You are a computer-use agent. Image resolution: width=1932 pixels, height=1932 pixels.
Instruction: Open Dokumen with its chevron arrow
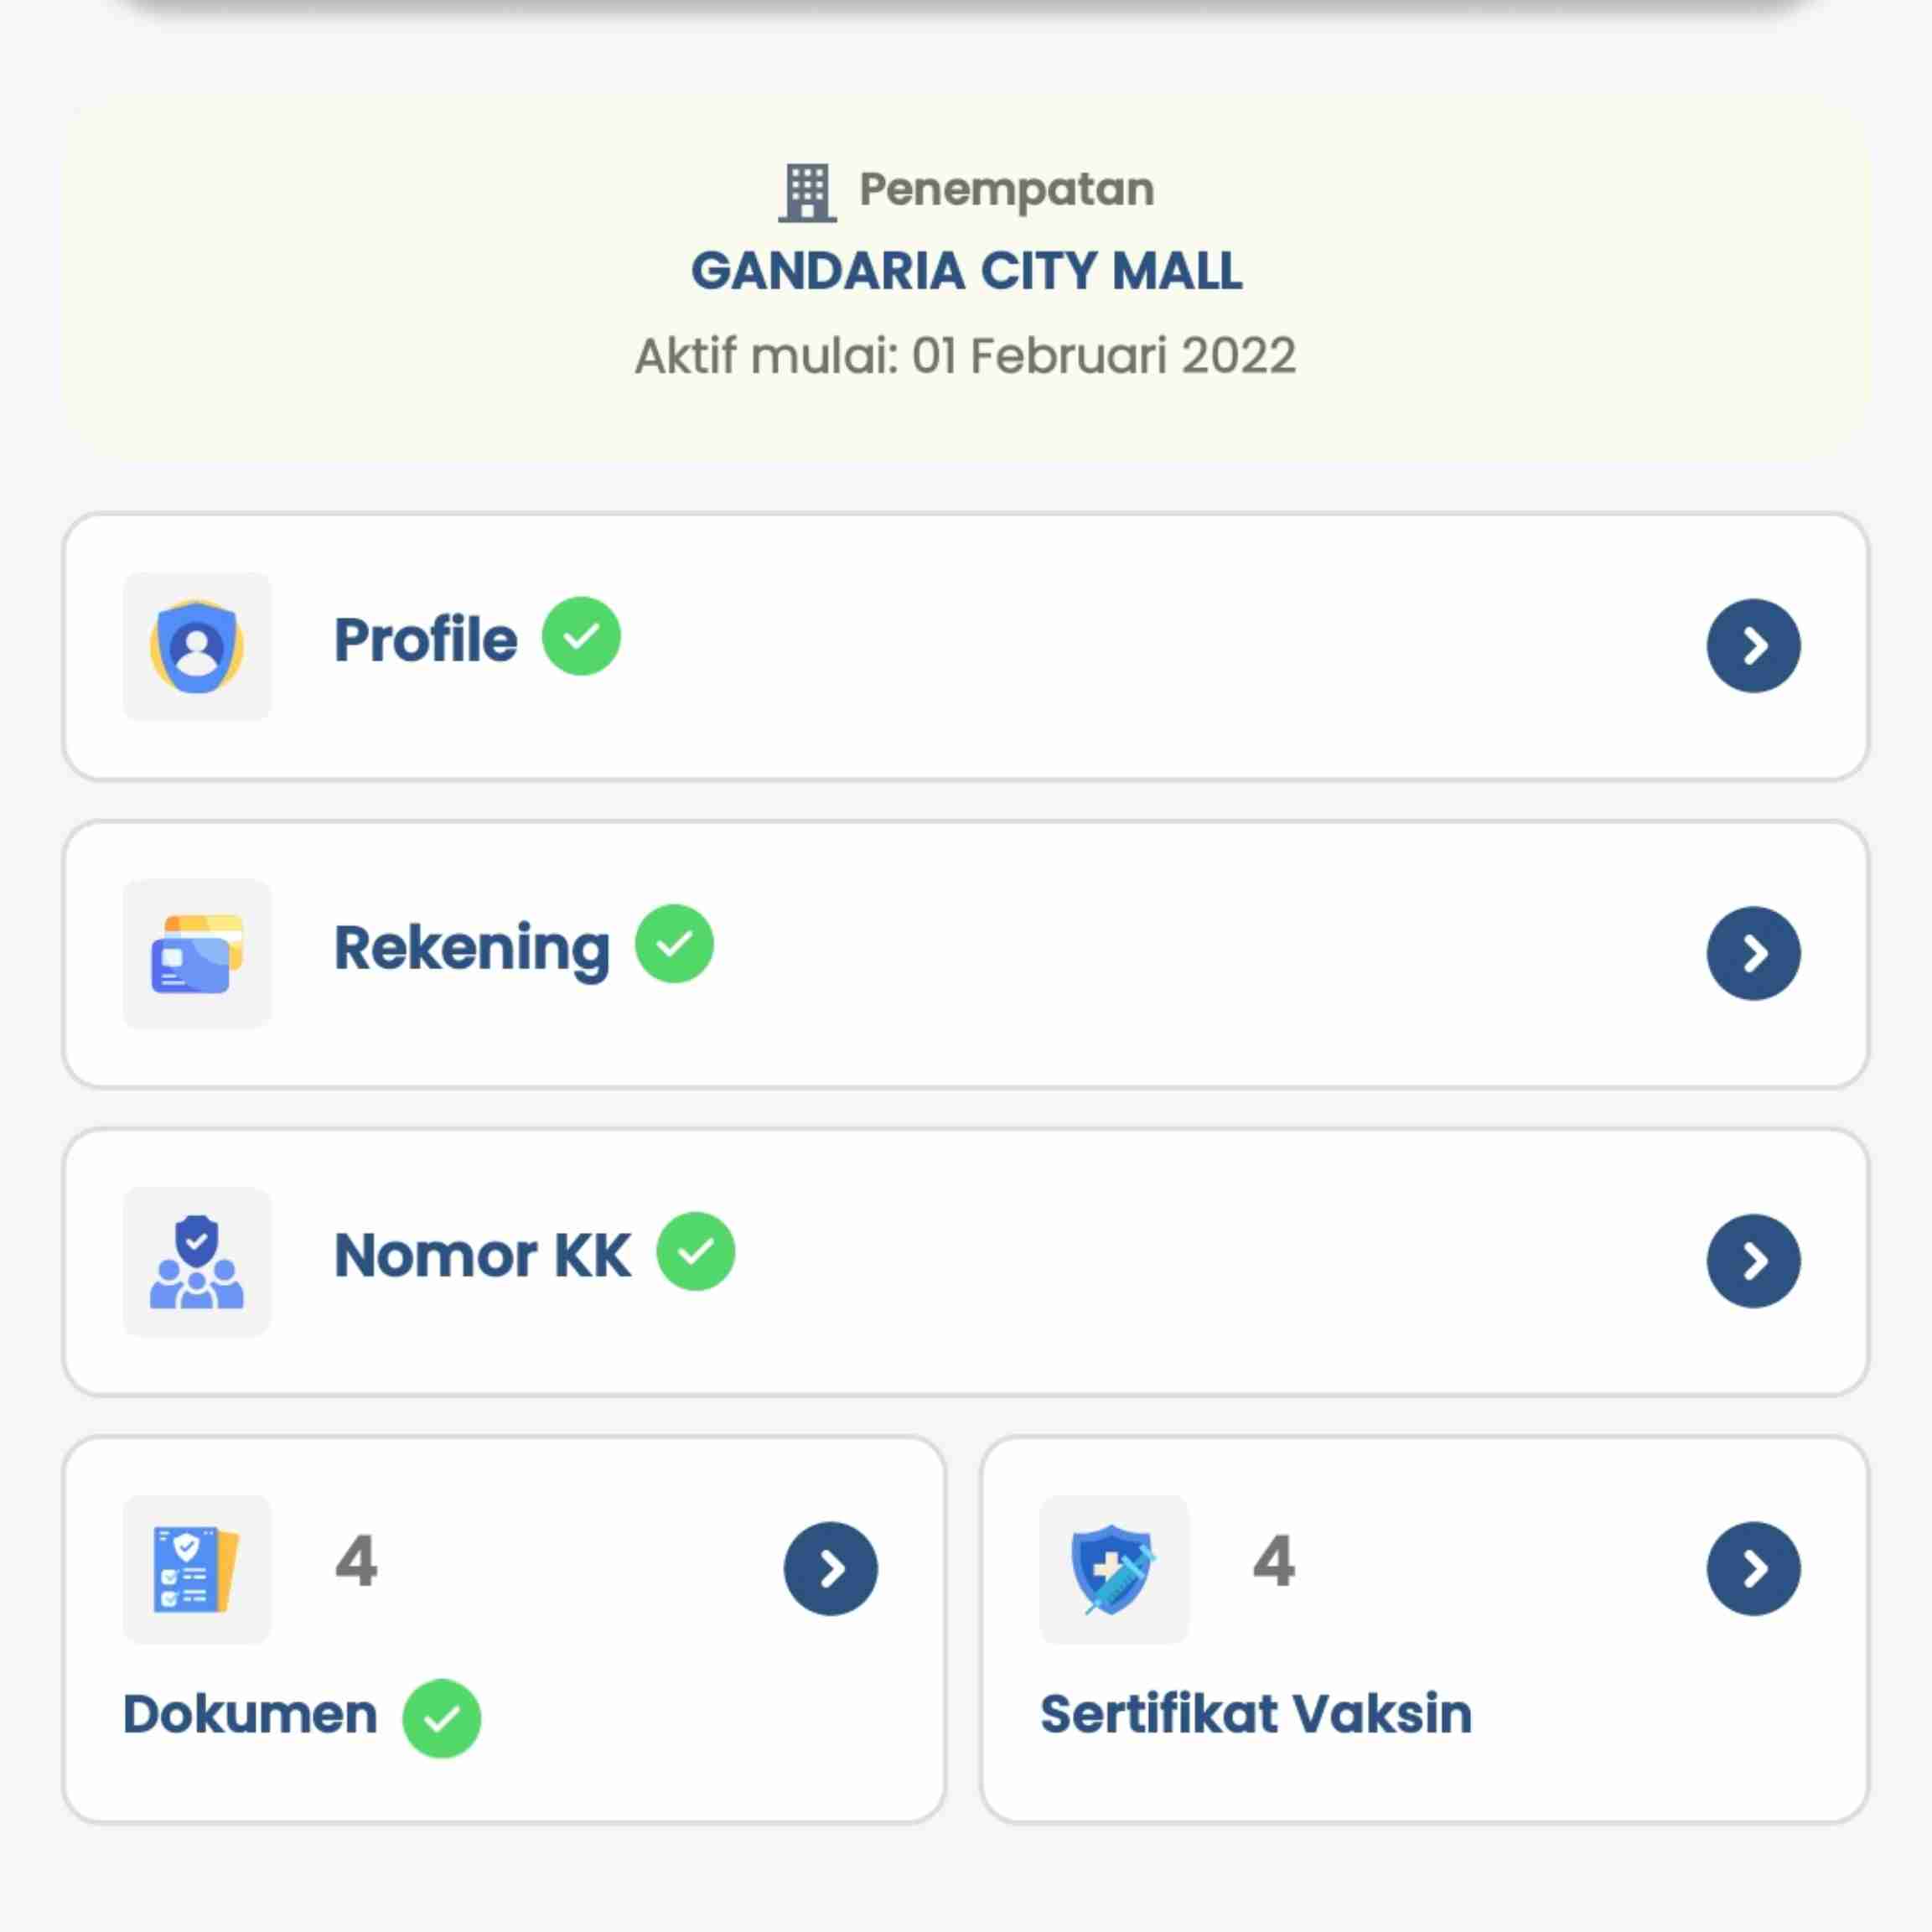point(830,1569)
